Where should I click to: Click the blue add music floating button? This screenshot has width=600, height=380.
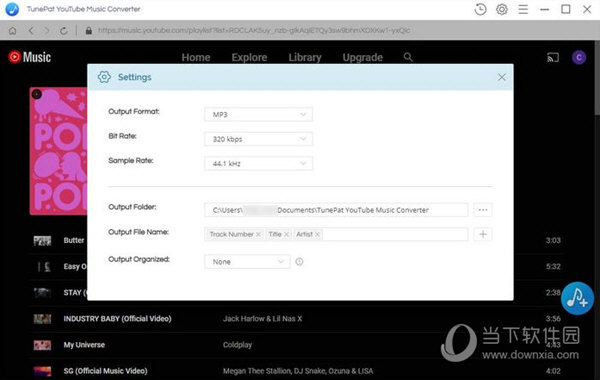(577, 298)
